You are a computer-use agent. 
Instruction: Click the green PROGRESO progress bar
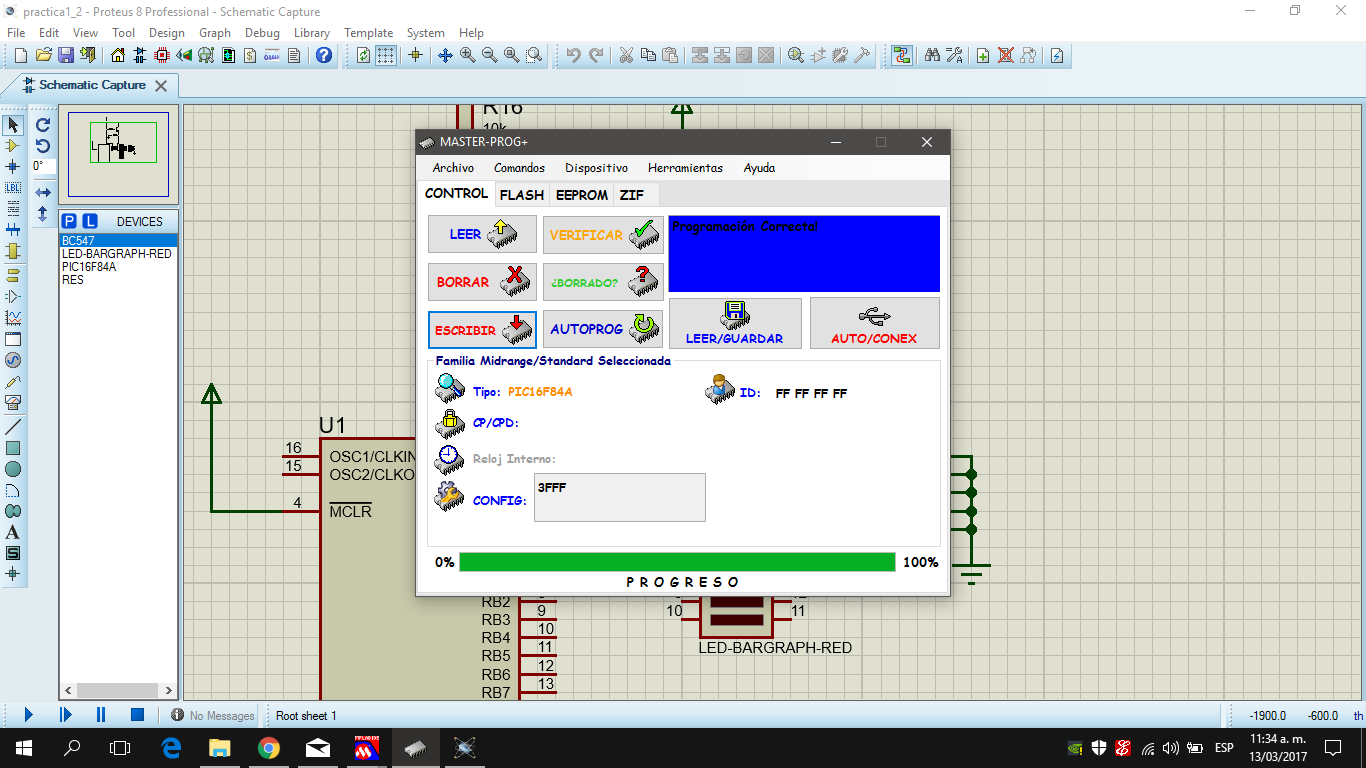pos(677,562)
